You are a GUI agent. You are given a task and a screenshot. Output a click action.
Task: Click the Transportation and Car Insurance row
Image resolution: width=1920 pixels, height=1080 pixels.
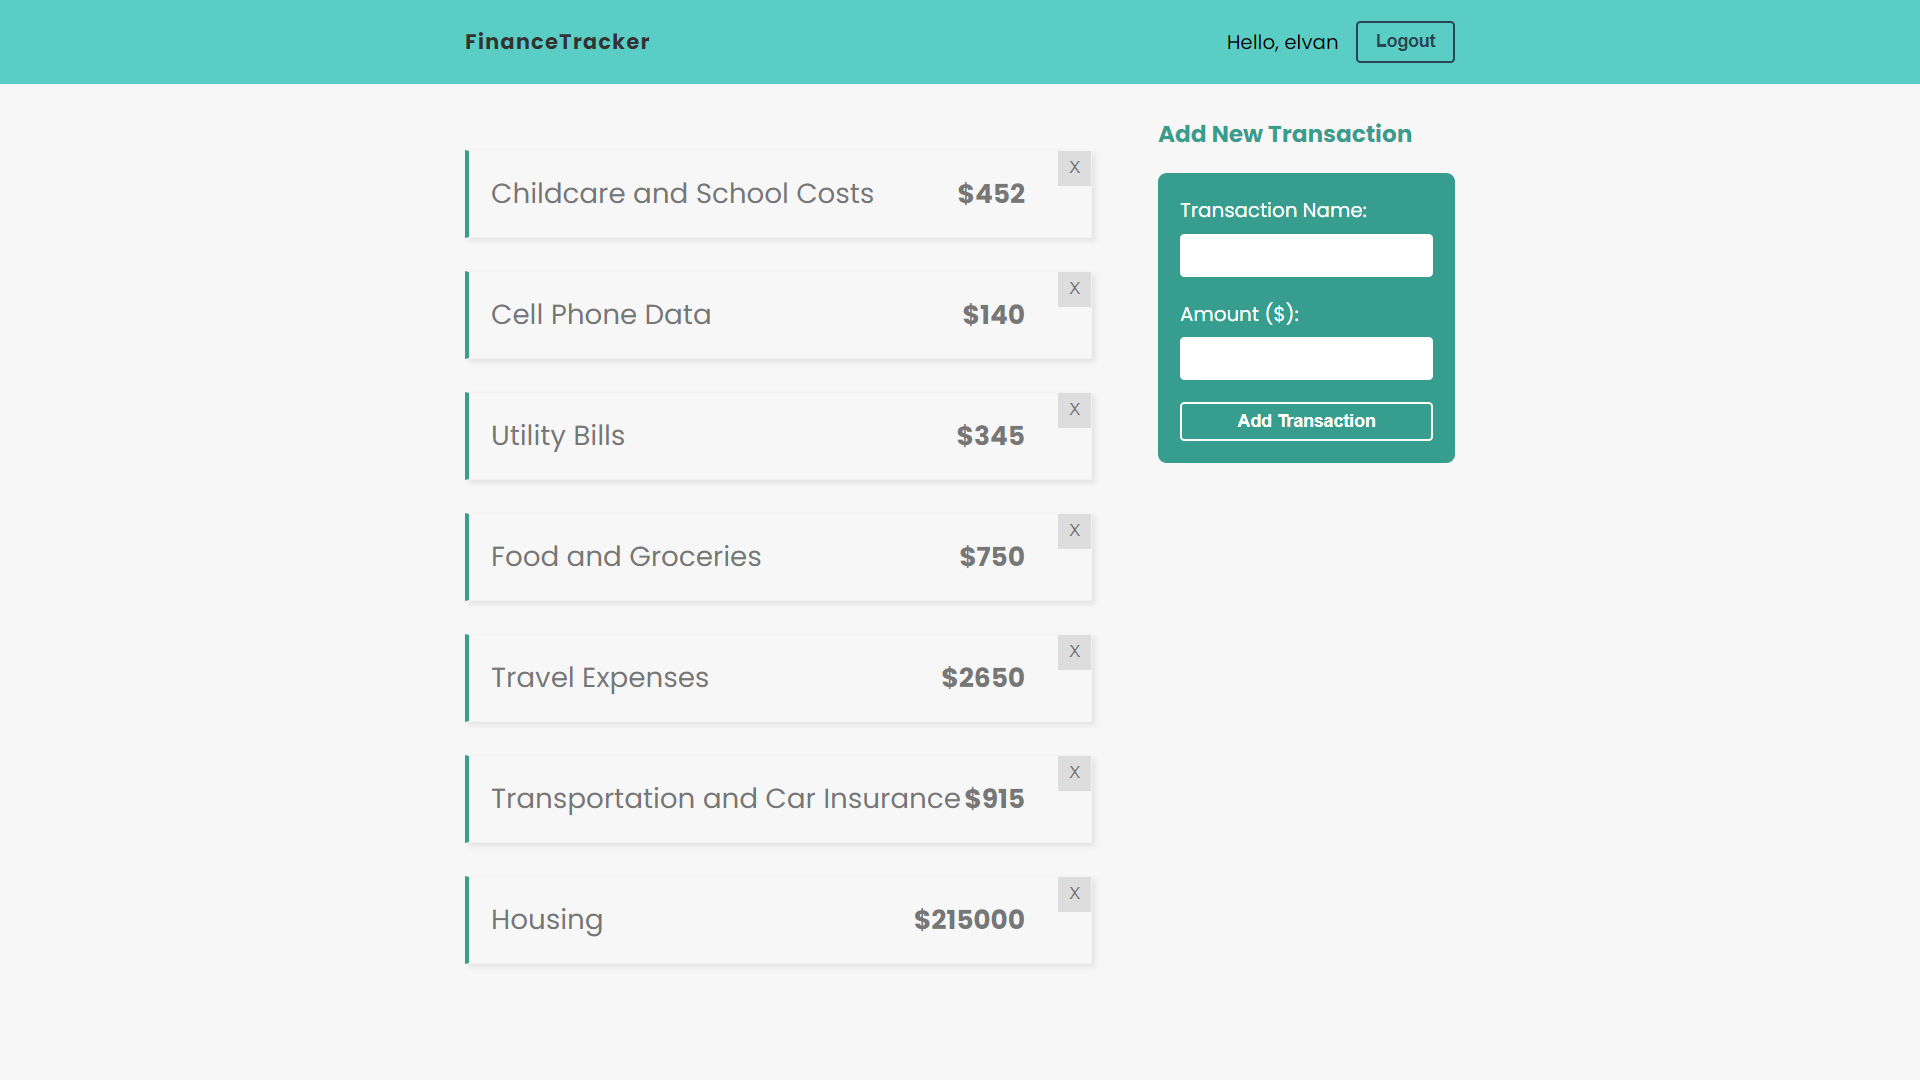tap(779, 798)
